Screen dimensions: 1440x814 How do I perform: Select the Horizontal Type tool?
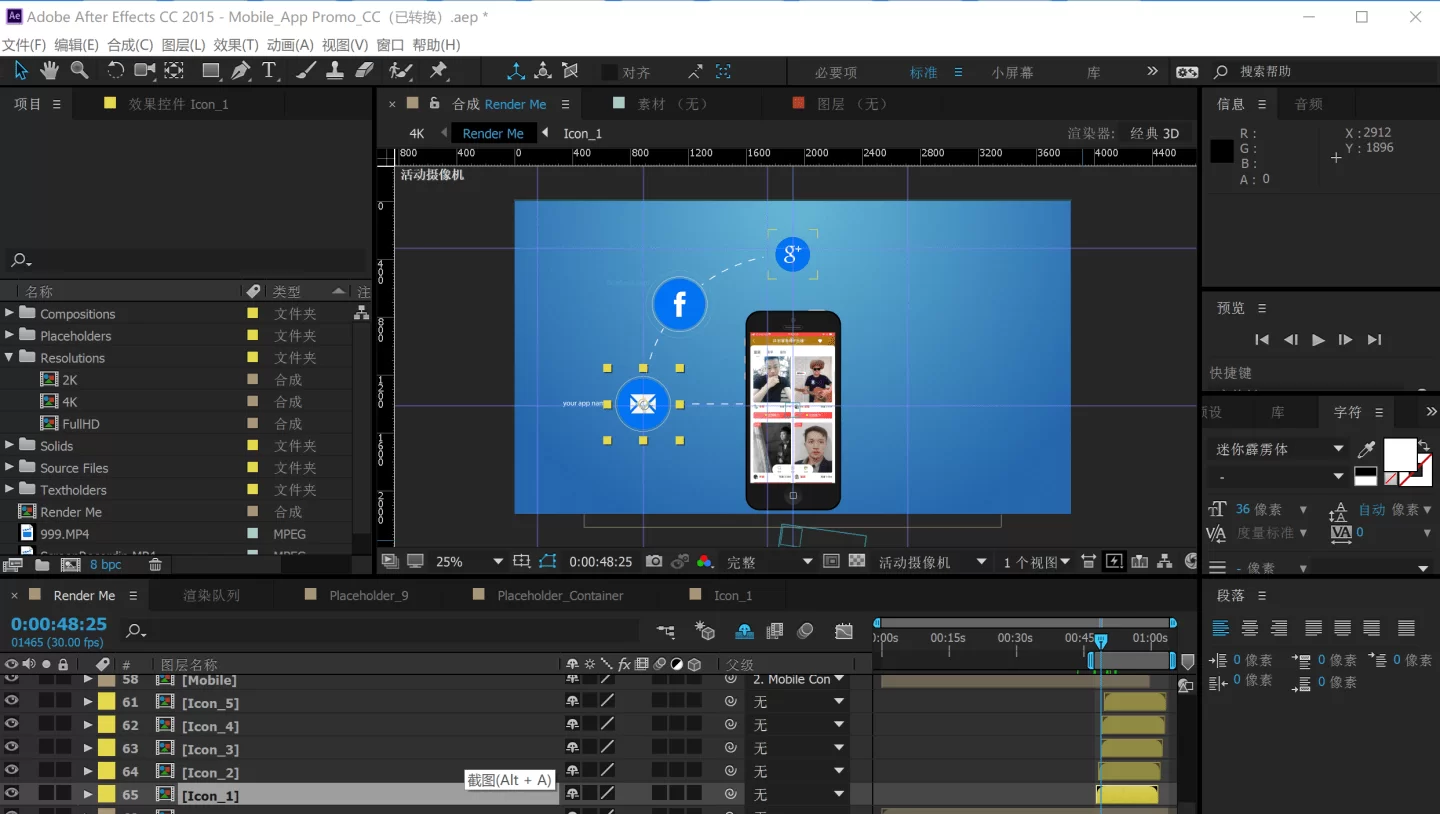click(x=269, y=70)
